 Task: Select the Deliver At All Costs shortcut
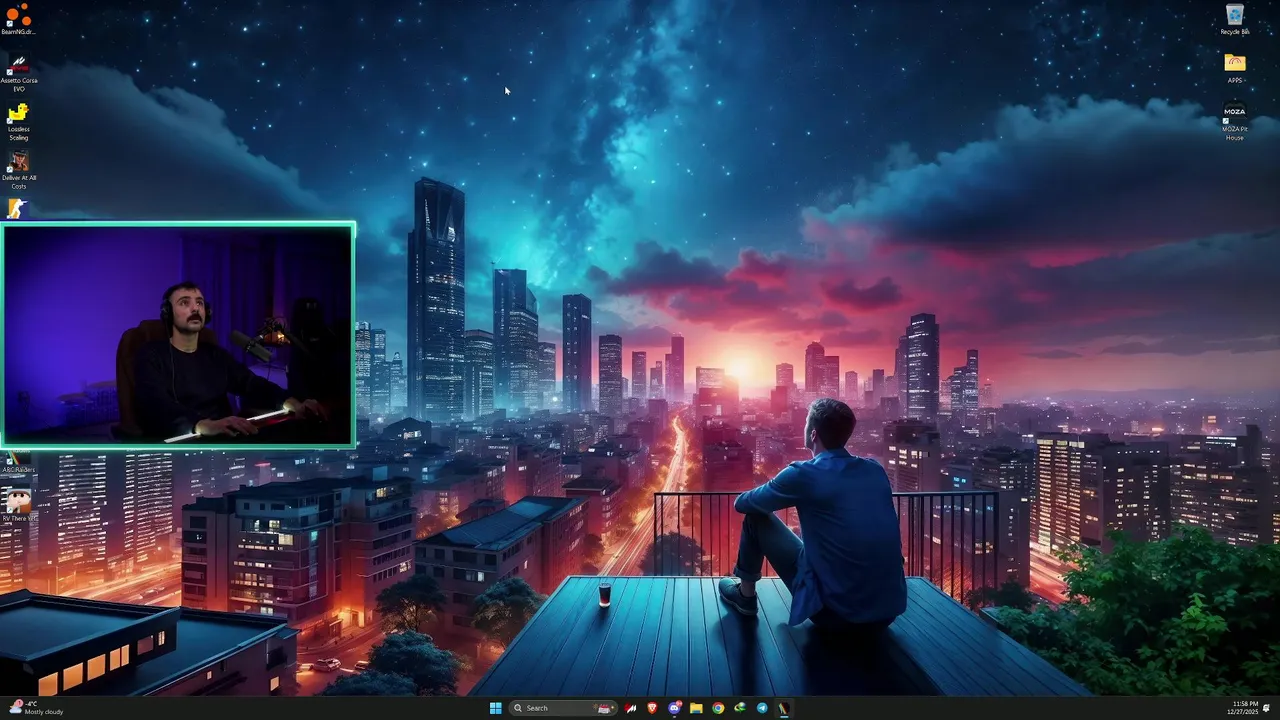click(18, 170)
